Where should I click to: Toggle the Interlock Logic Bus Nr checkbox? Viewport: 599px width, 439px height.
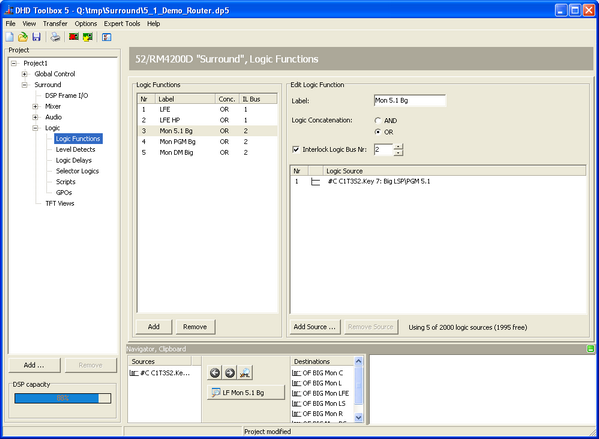[296, 149]
